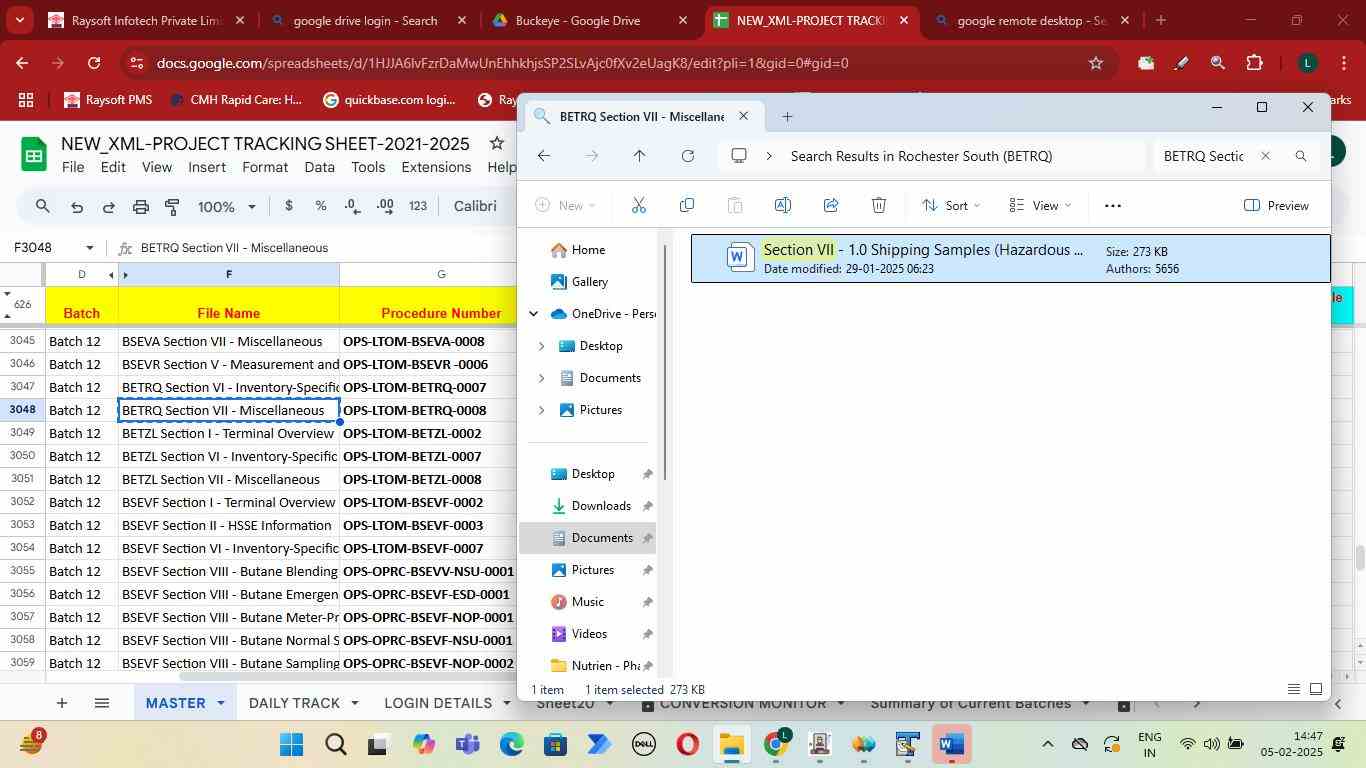1366x768 pixels.
Task: Print the spreadsheet
Action: [141, 207]
